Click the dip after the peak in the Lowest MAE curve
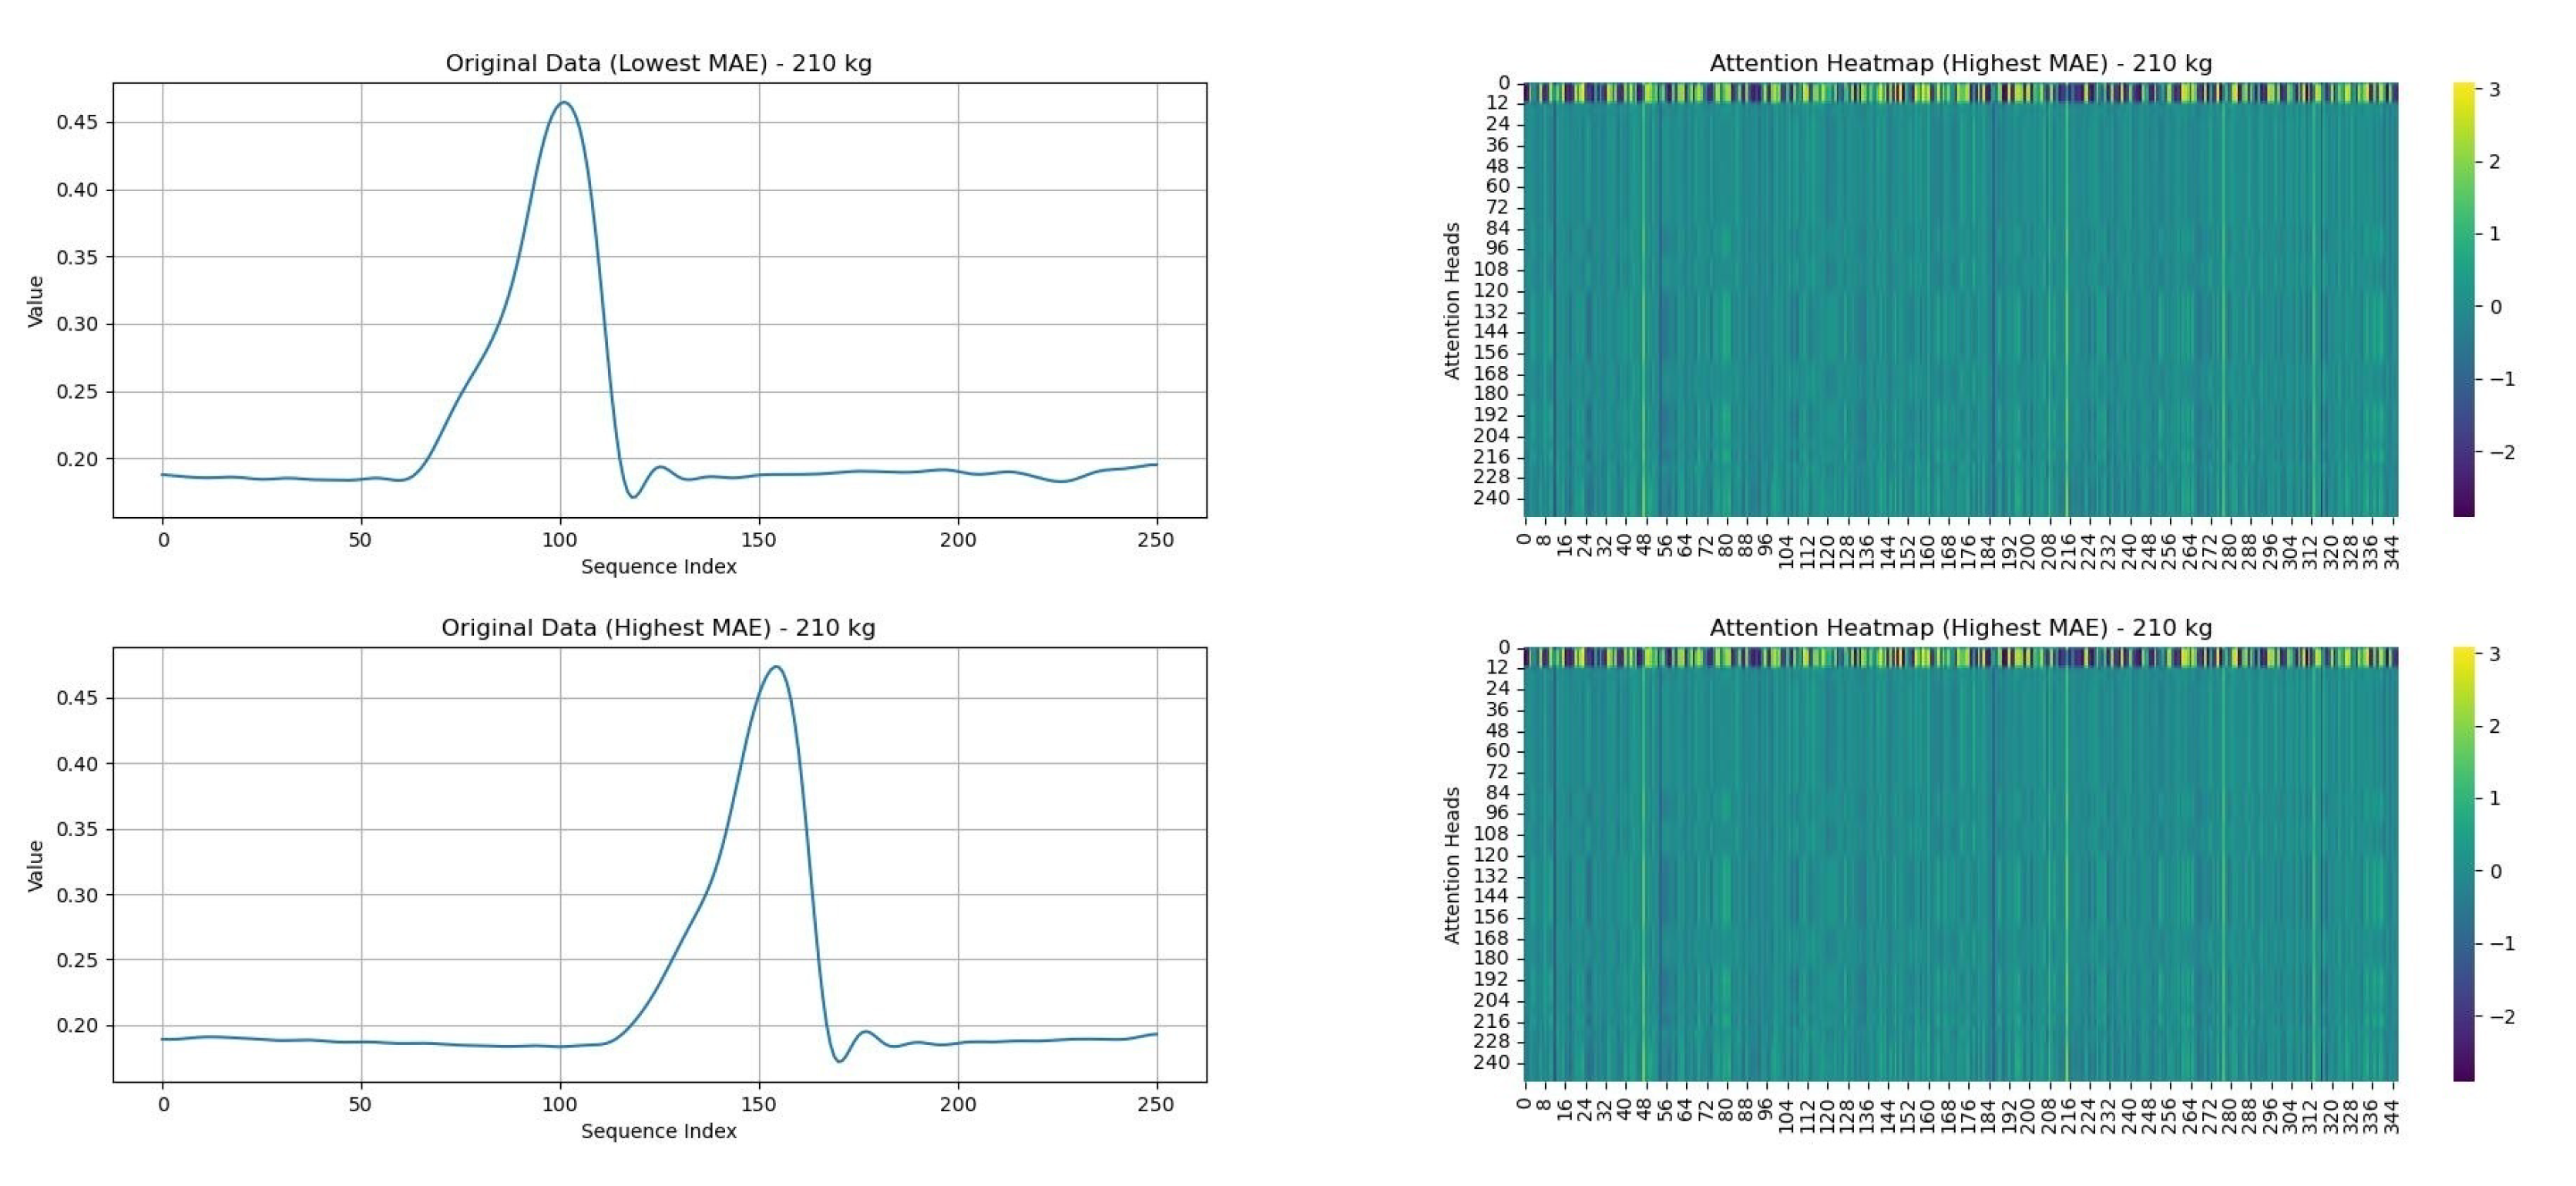This screenshot has height=1186, width=2576. [632, 496]
